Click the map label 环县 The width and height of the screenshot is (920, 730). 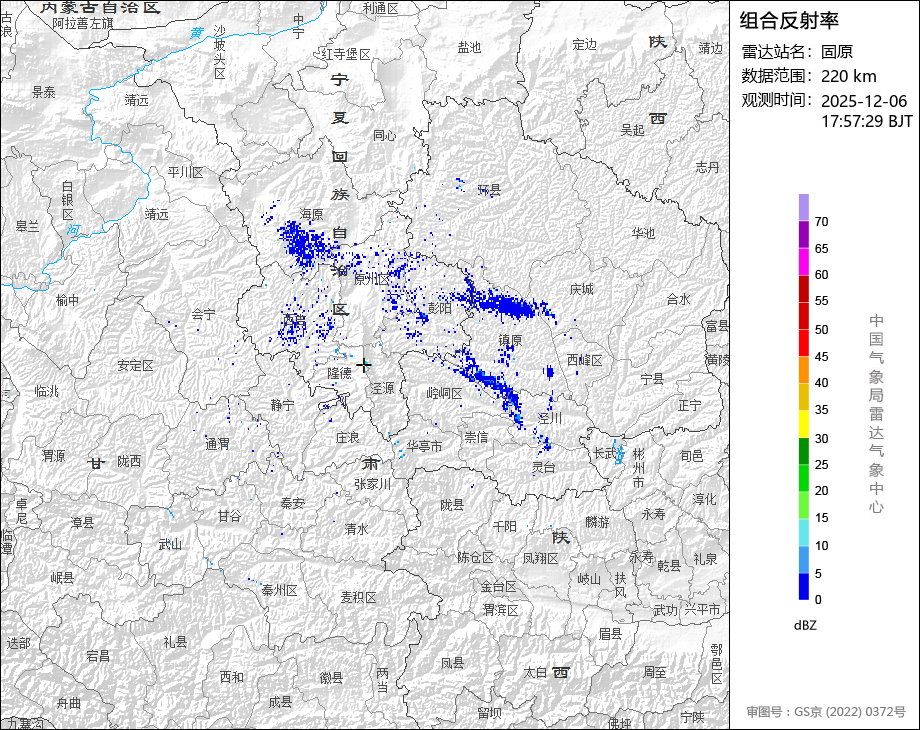tap(489, 190)
